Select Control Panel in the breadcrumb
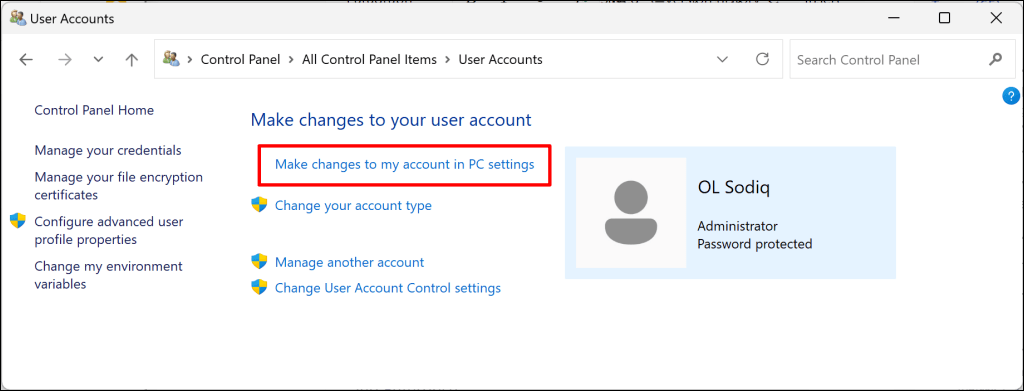 tap(240, 59)
